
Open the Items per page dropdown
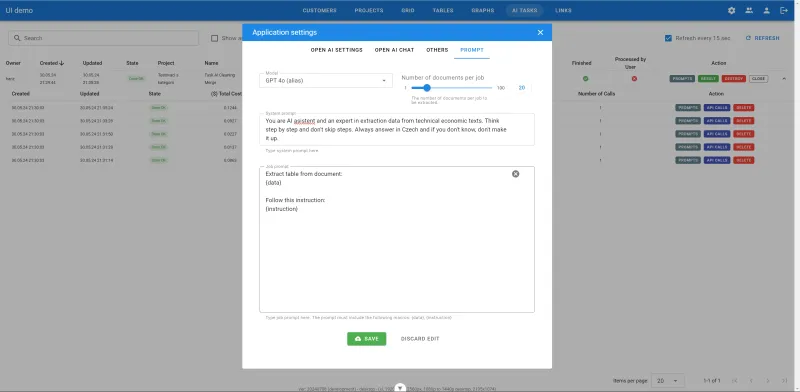coord(668,381)
